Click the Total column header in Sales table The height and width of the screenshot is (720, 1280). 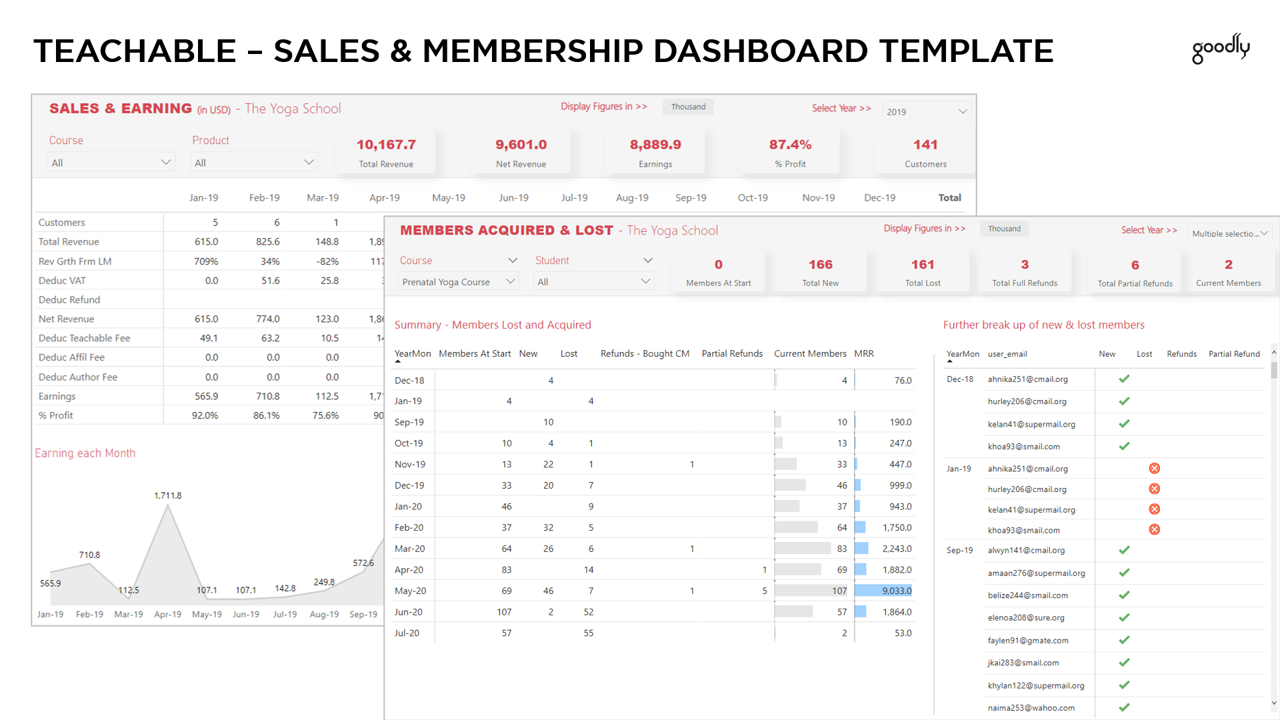(x=950, y=198)
